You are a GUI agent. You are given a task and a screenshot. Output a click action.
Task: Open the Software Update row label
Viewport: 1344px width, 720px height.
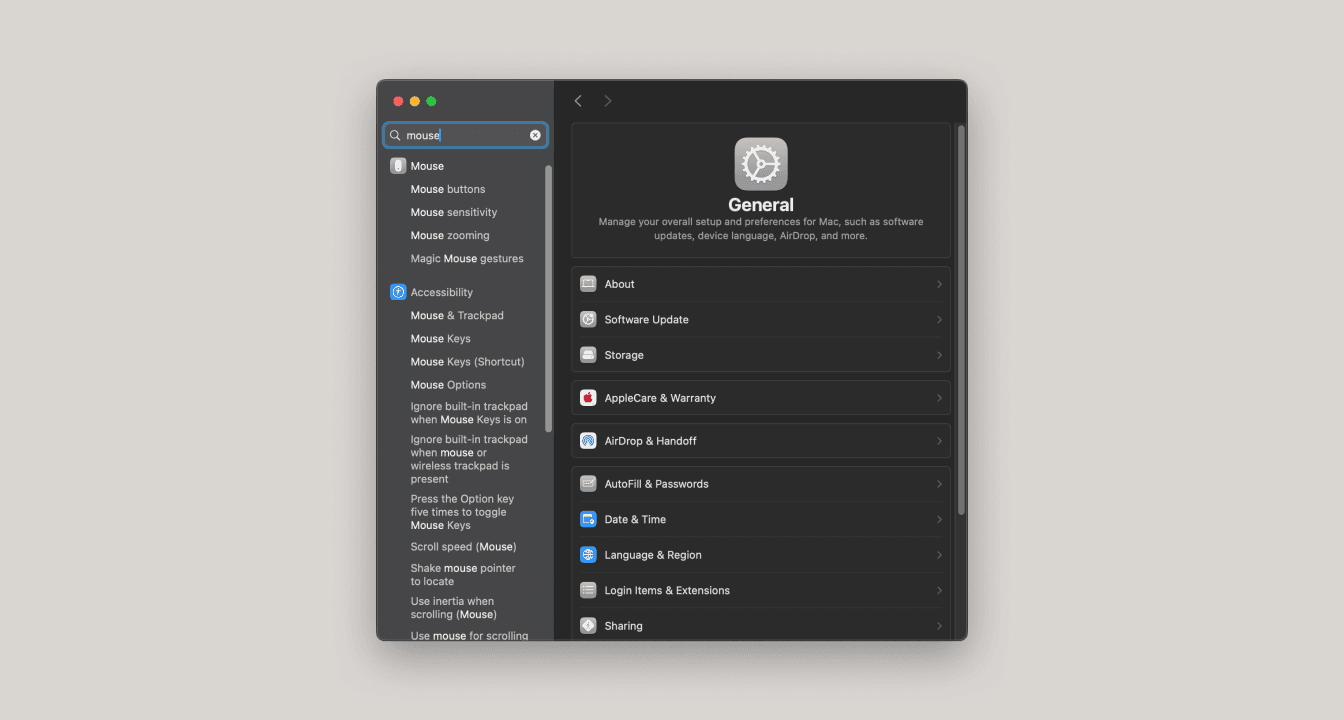point(647,320)
